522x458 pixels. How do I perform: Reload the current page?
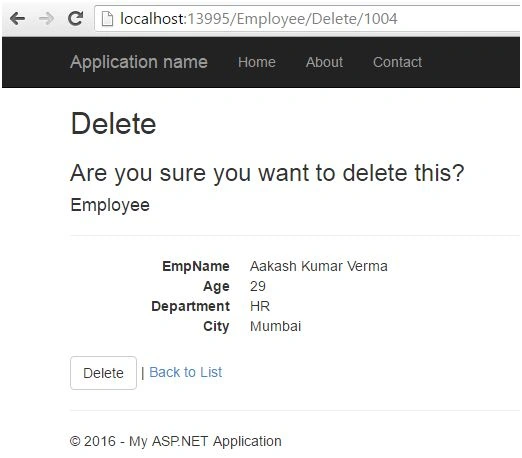click(76, 18)
